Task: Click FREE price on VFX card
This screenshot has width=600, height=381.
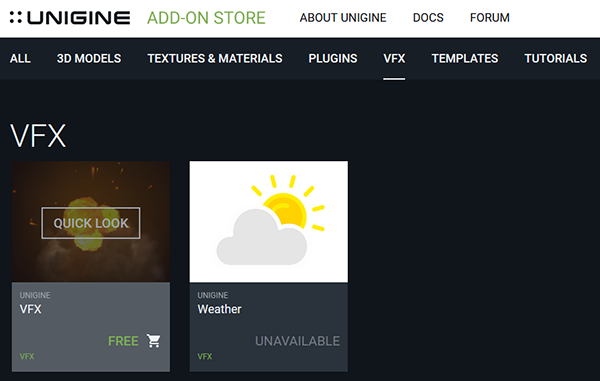Action: tap(123, 341)
